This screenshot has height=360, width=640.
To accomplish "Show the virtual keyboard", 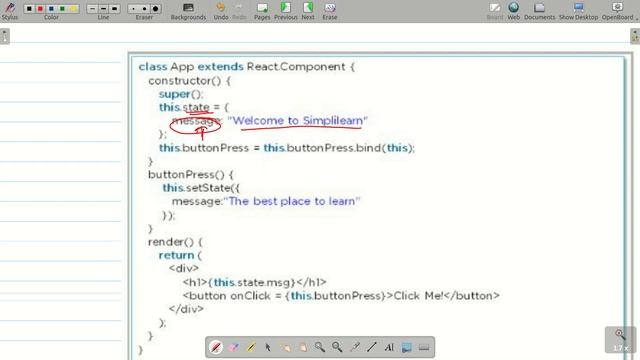I will [424, 347].
